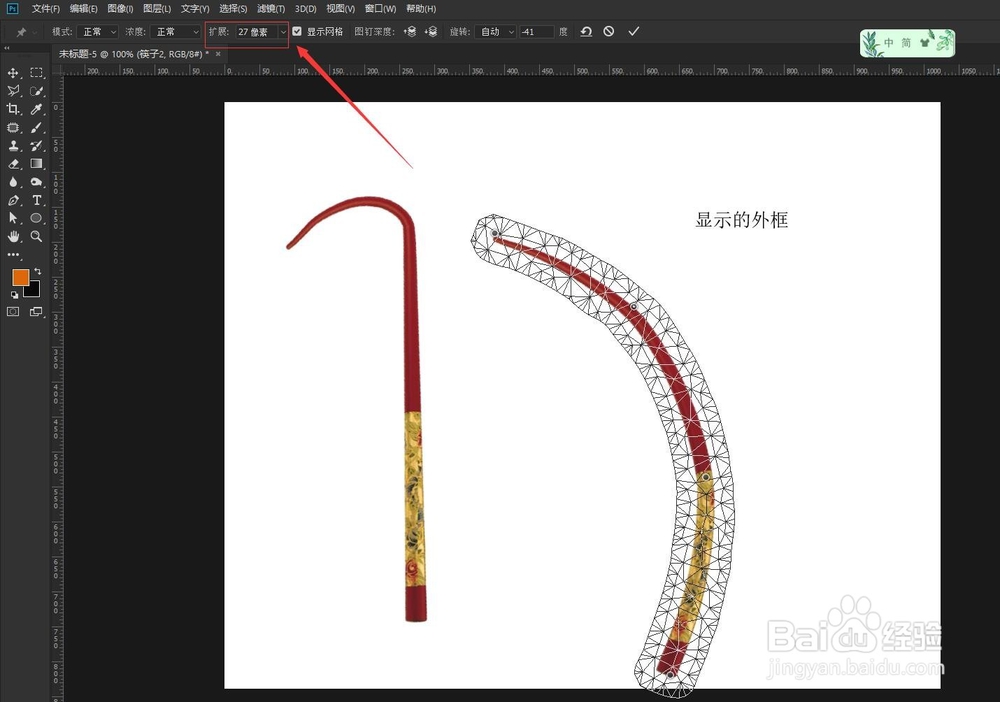Commit the puppet warp with checkmark
This screenshot has width=1000, height=702.
click(633, 31)
